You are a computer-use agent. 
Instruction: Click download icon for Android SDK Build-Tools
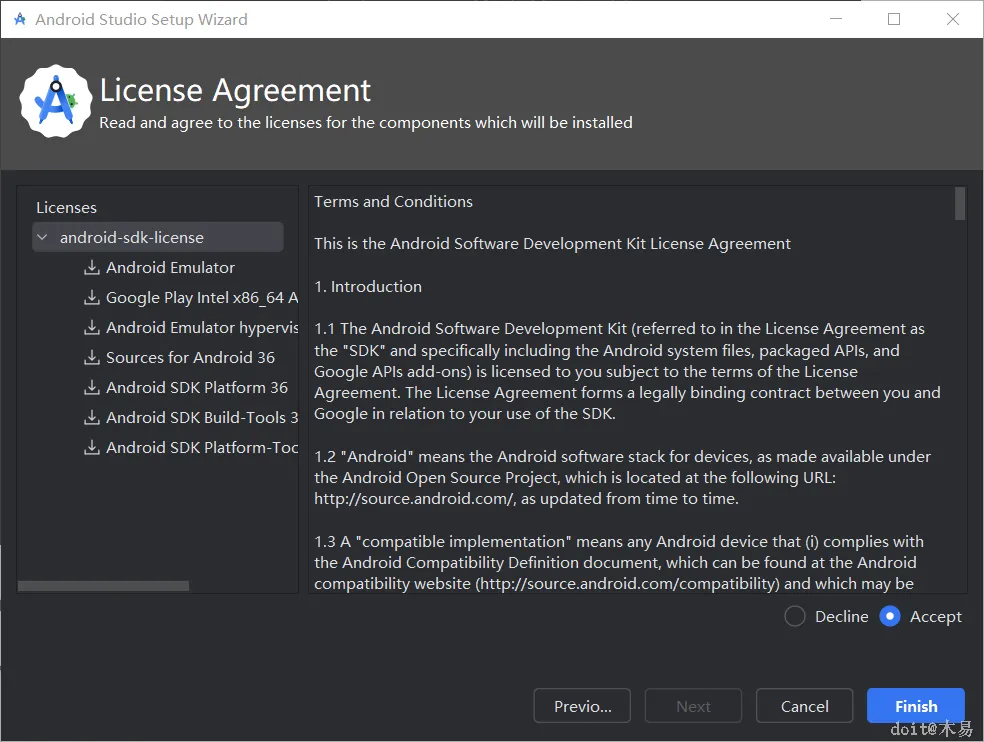point(92,418)
